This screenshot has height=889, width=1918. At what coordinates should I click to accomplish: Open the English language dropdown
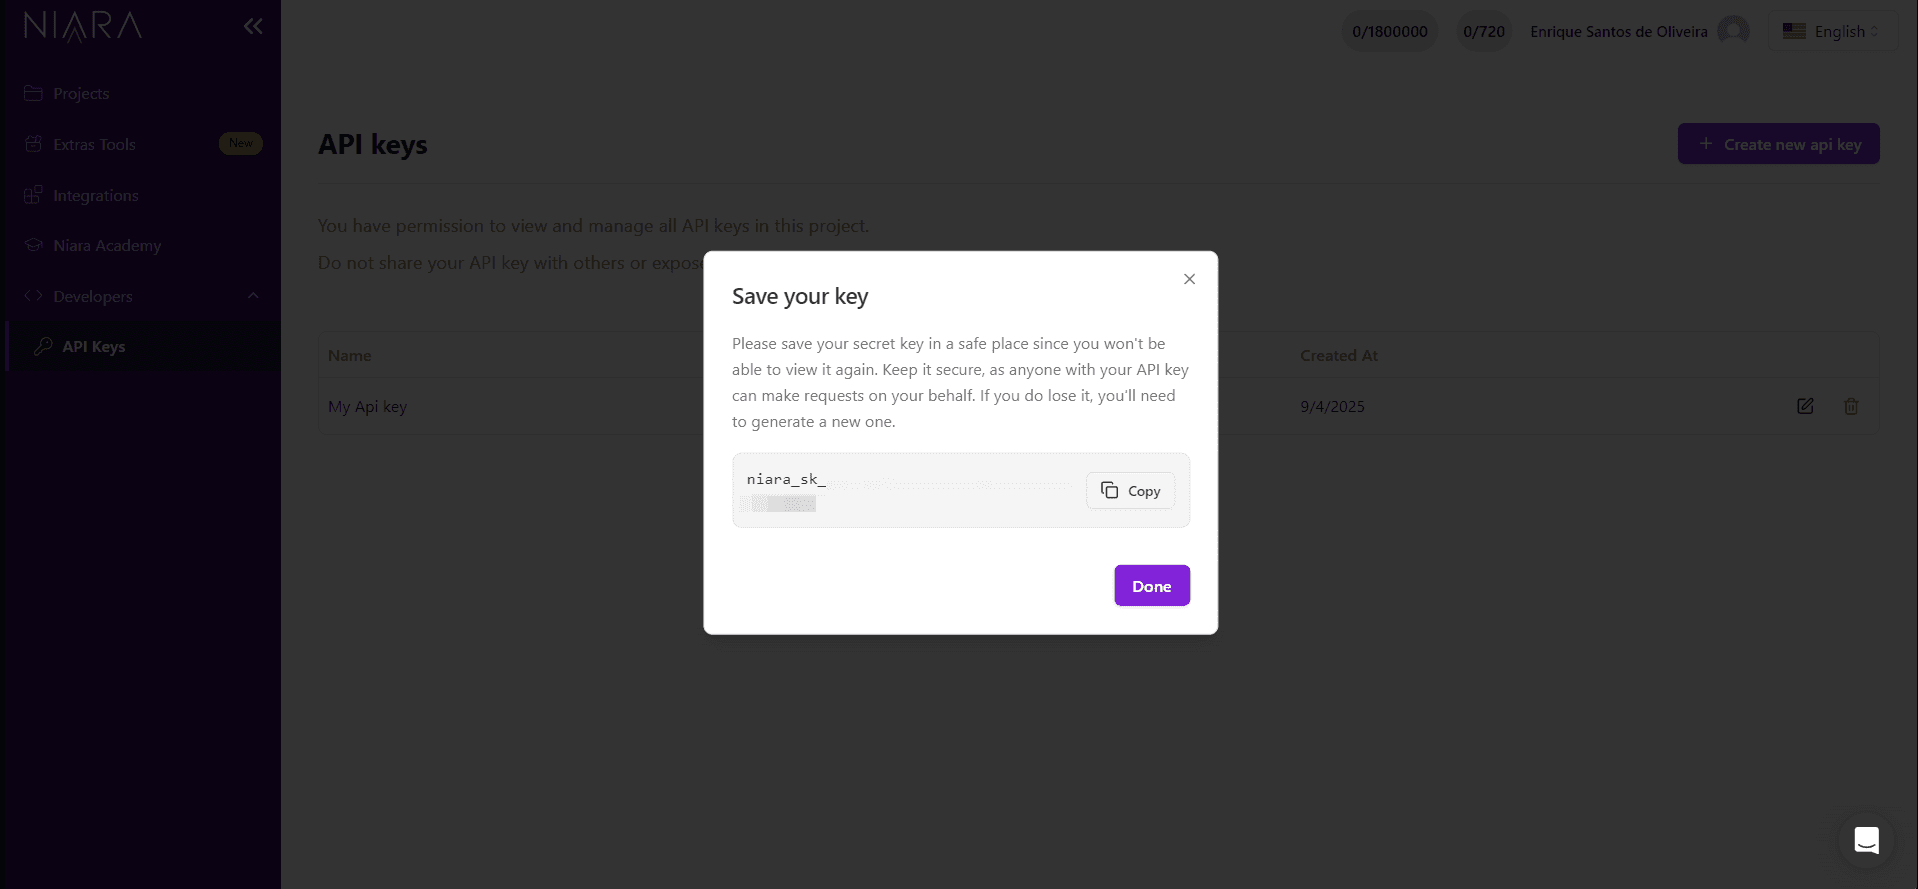(1833, 30)
